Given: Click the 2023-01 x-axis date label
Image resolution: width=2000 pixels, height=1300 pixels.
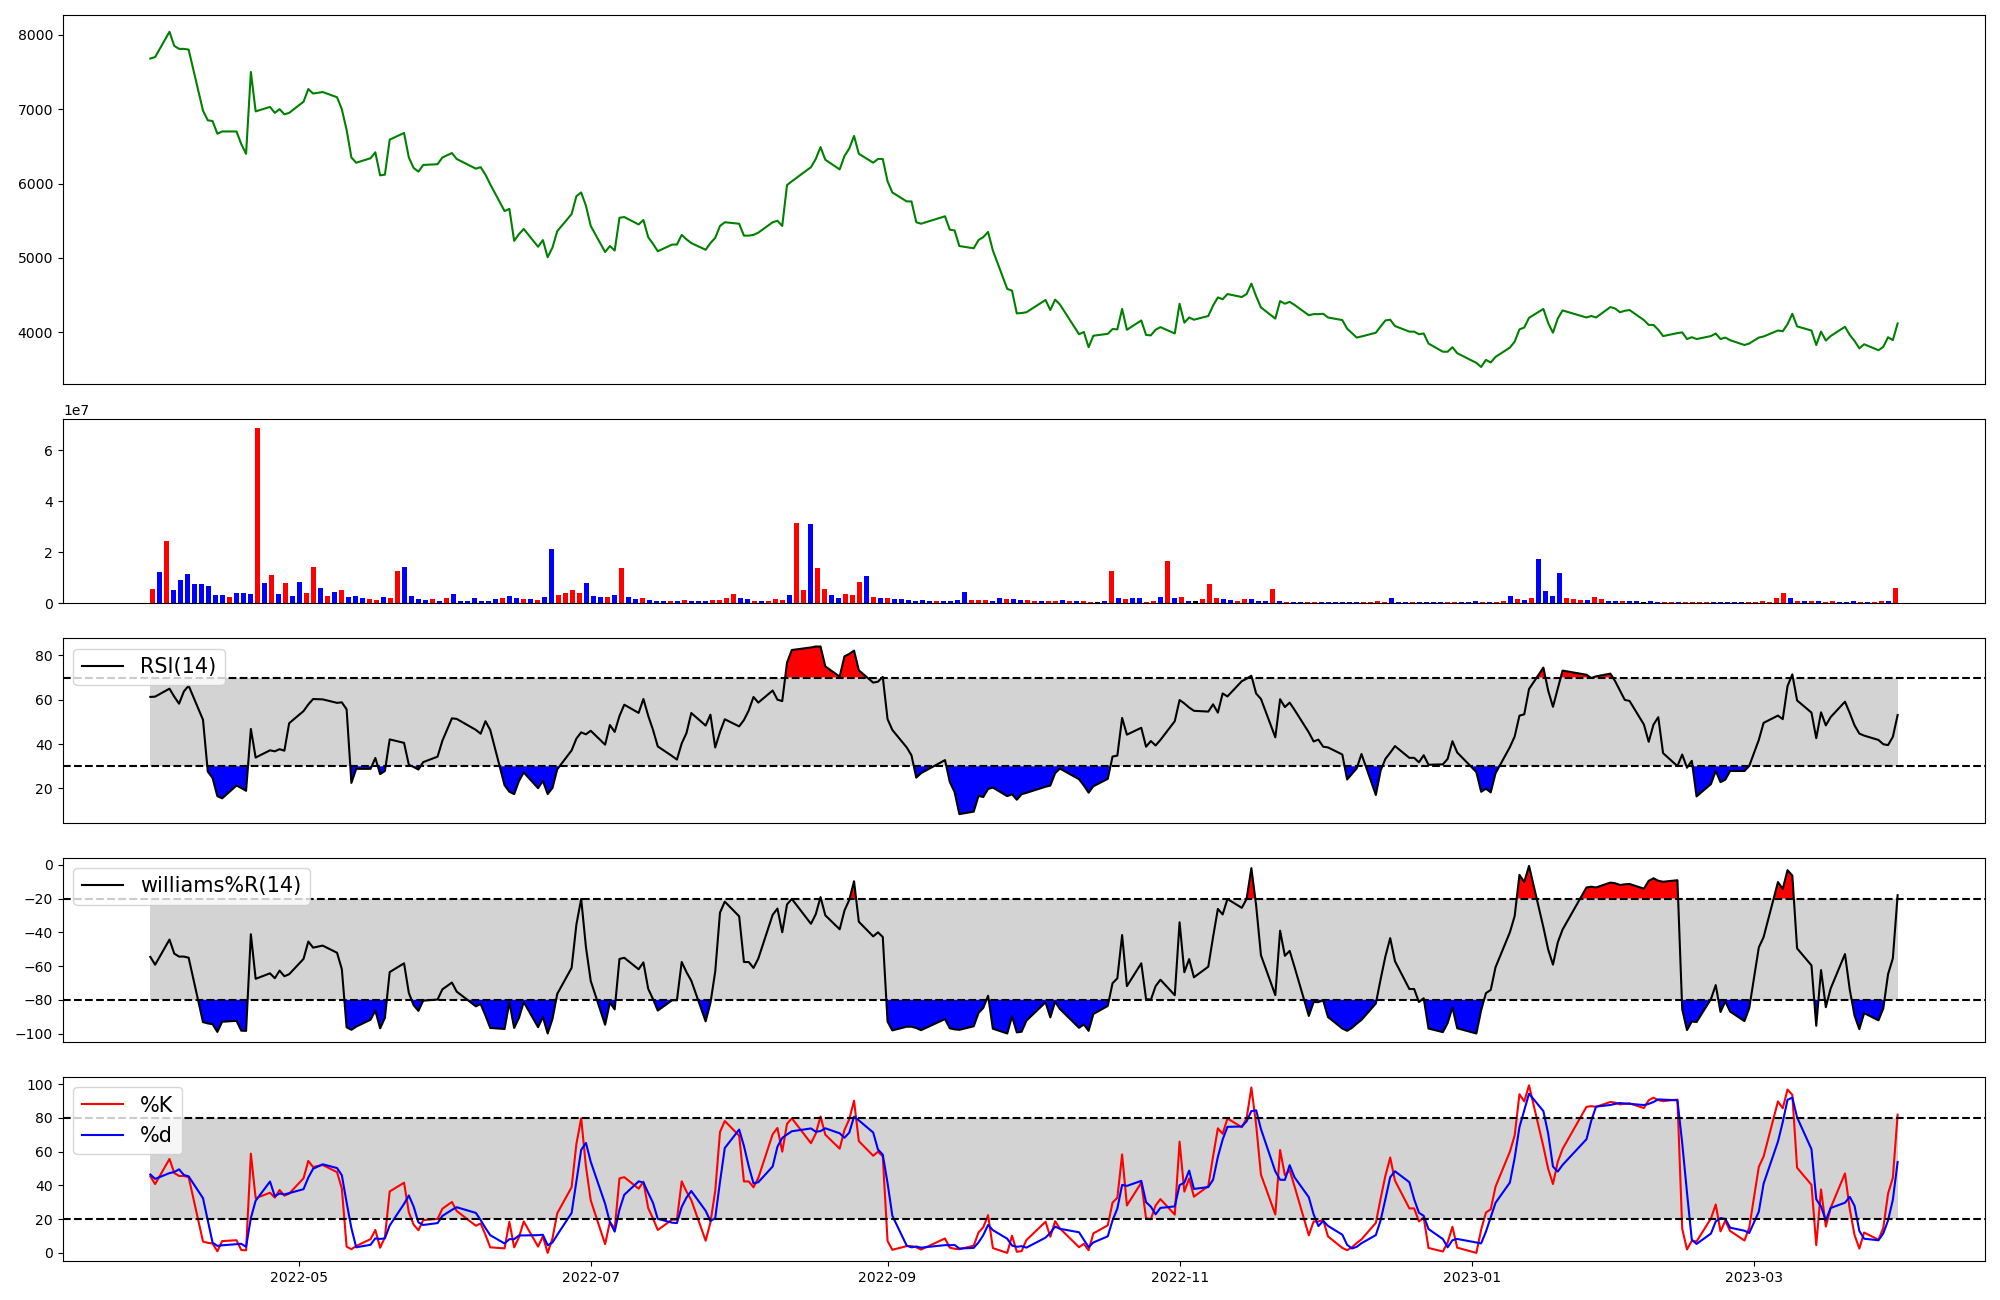Looking at the screenshot, I should tap(1474, 1277).
